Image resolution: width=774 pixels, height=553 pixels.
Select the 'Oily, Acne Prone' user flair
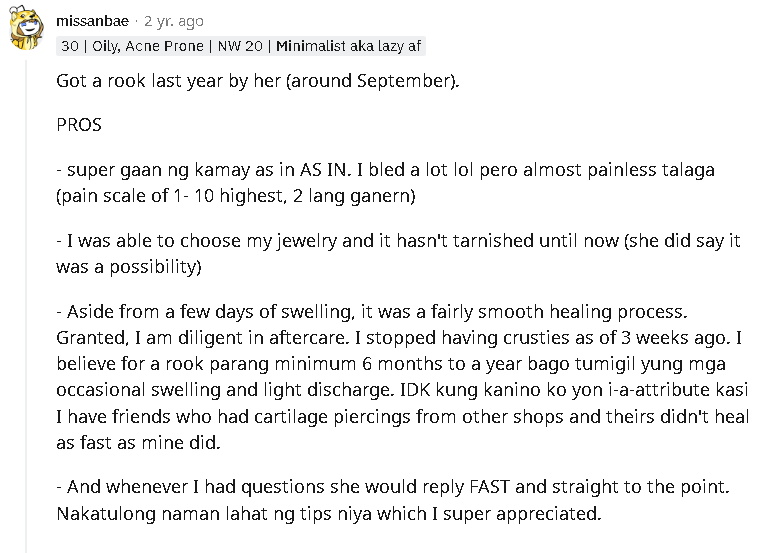point(148,46)
